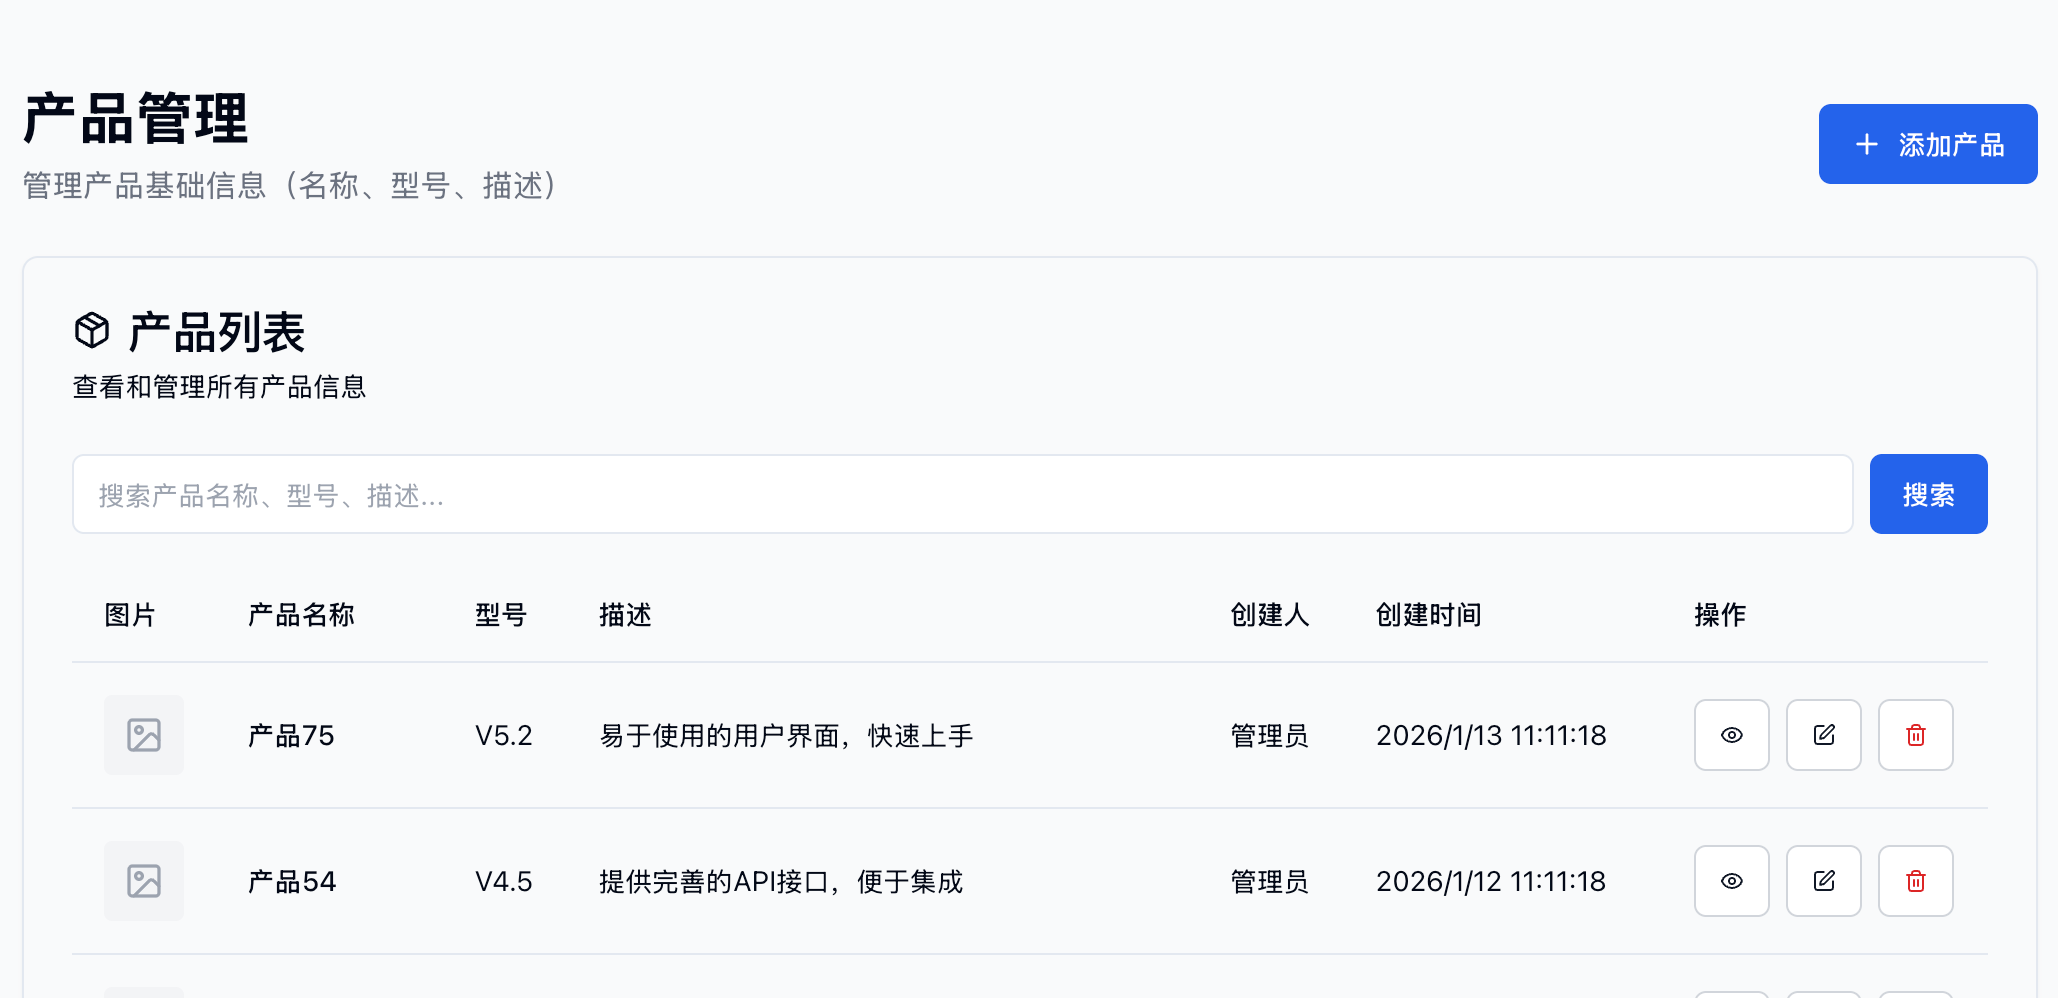Delete 产品75 using the trash icon
Viewport: 2058px width, 998px height.
[x=1915, y=735]
